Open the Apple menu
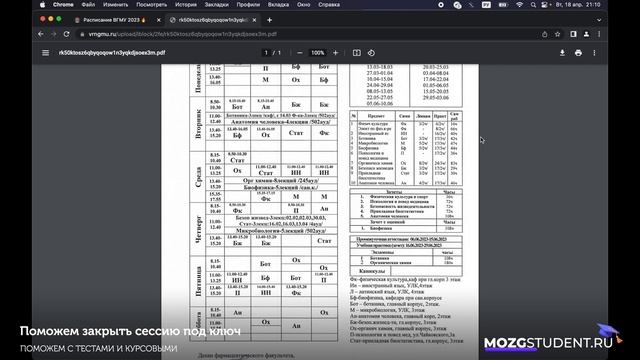This screenshot has width=640, height=360. [42, 5]
